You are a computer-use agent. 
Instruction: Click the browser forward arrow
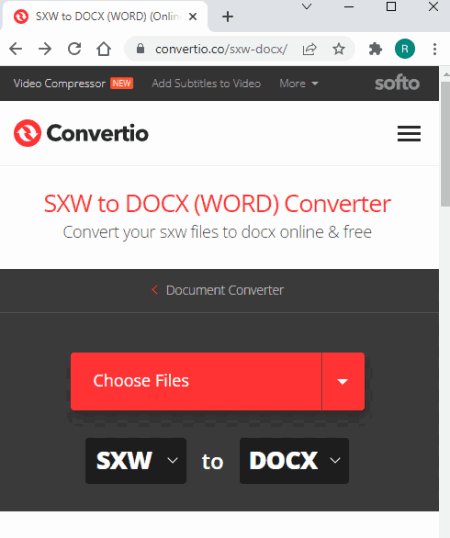pyautogui.click(x=45, y=49)
